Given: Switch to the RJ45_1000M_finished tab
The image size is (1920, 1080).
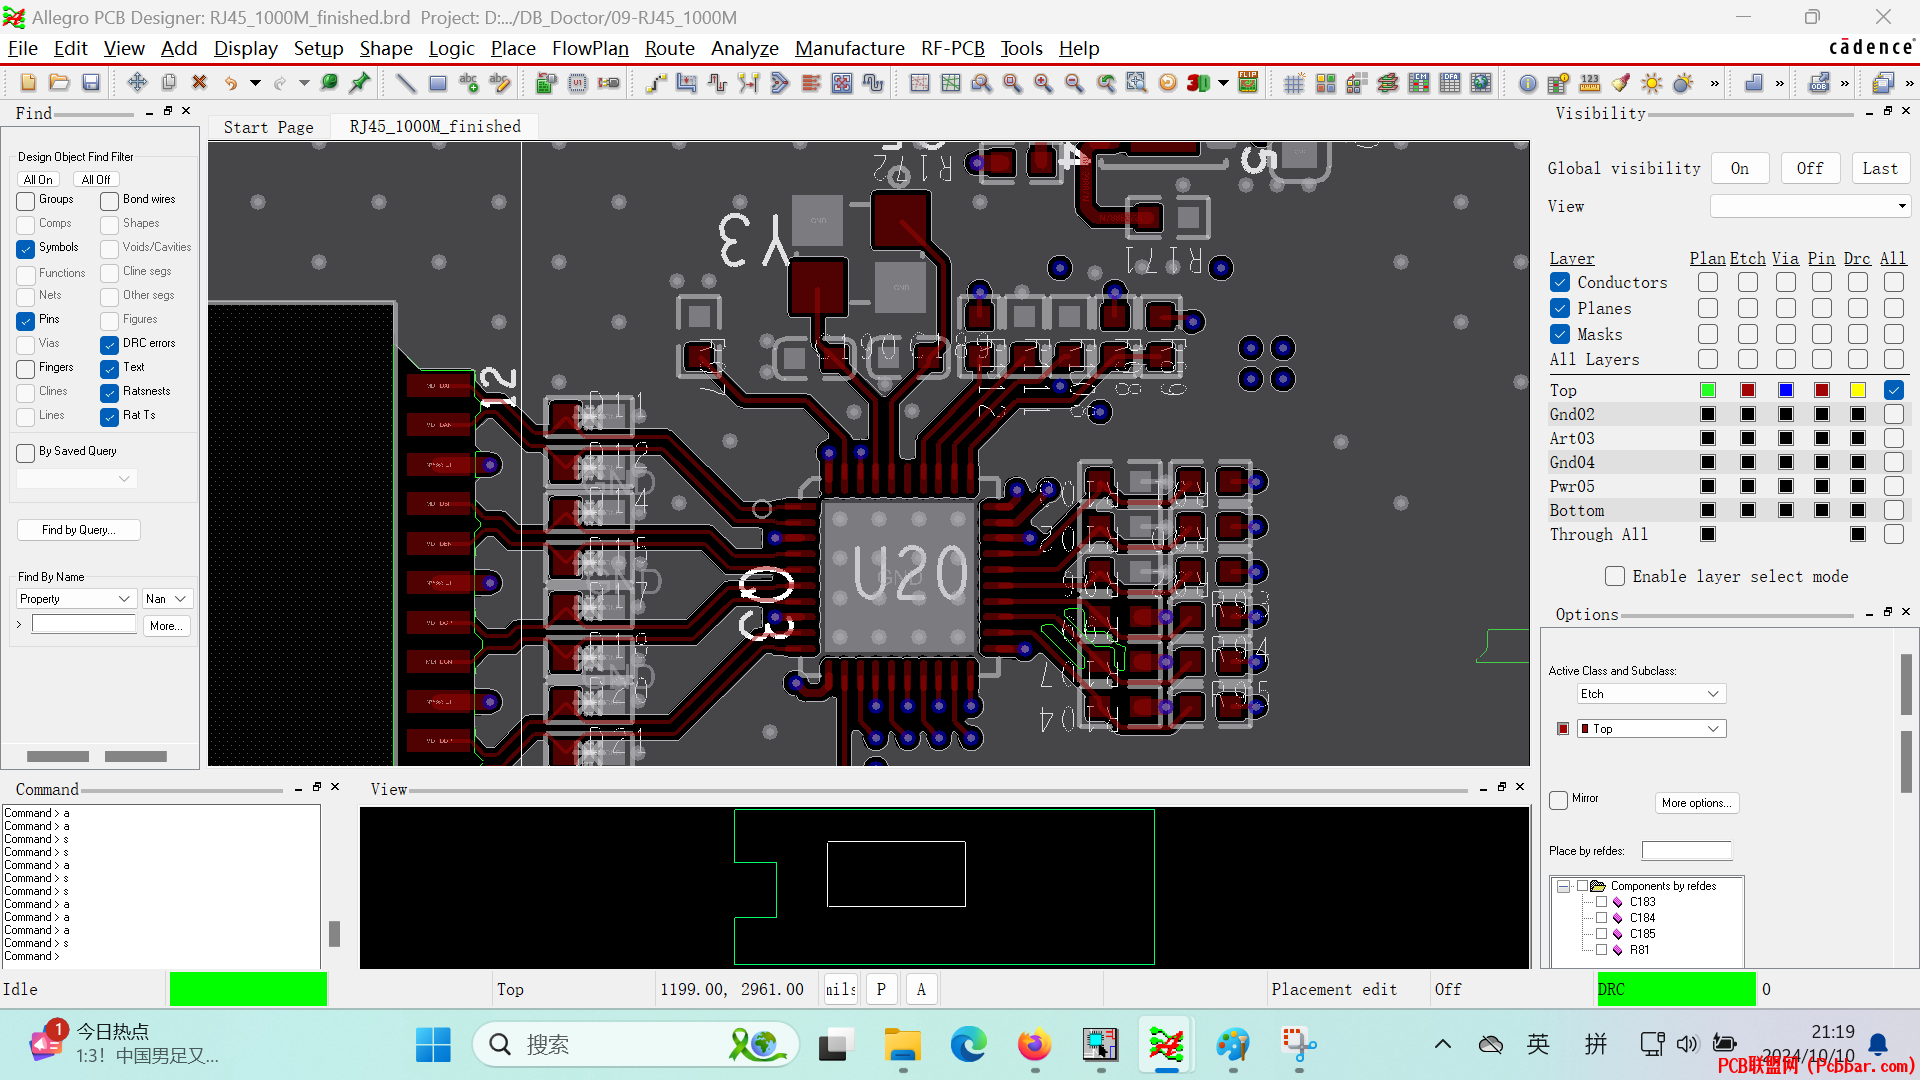Looking at the screenshot, I should (x=435, y=126).
